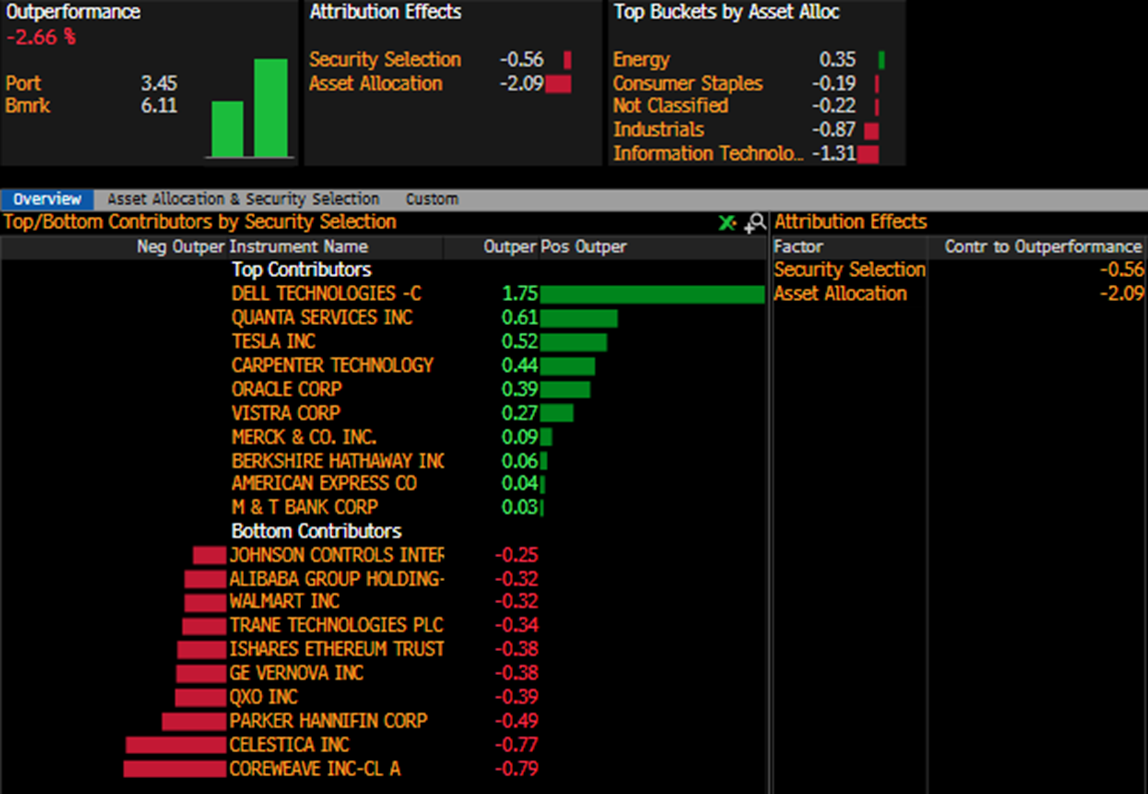Open Asset Allocation & Security Selection tab
The height and width of the screenshot is (794, 1148).
pos(243,199)
